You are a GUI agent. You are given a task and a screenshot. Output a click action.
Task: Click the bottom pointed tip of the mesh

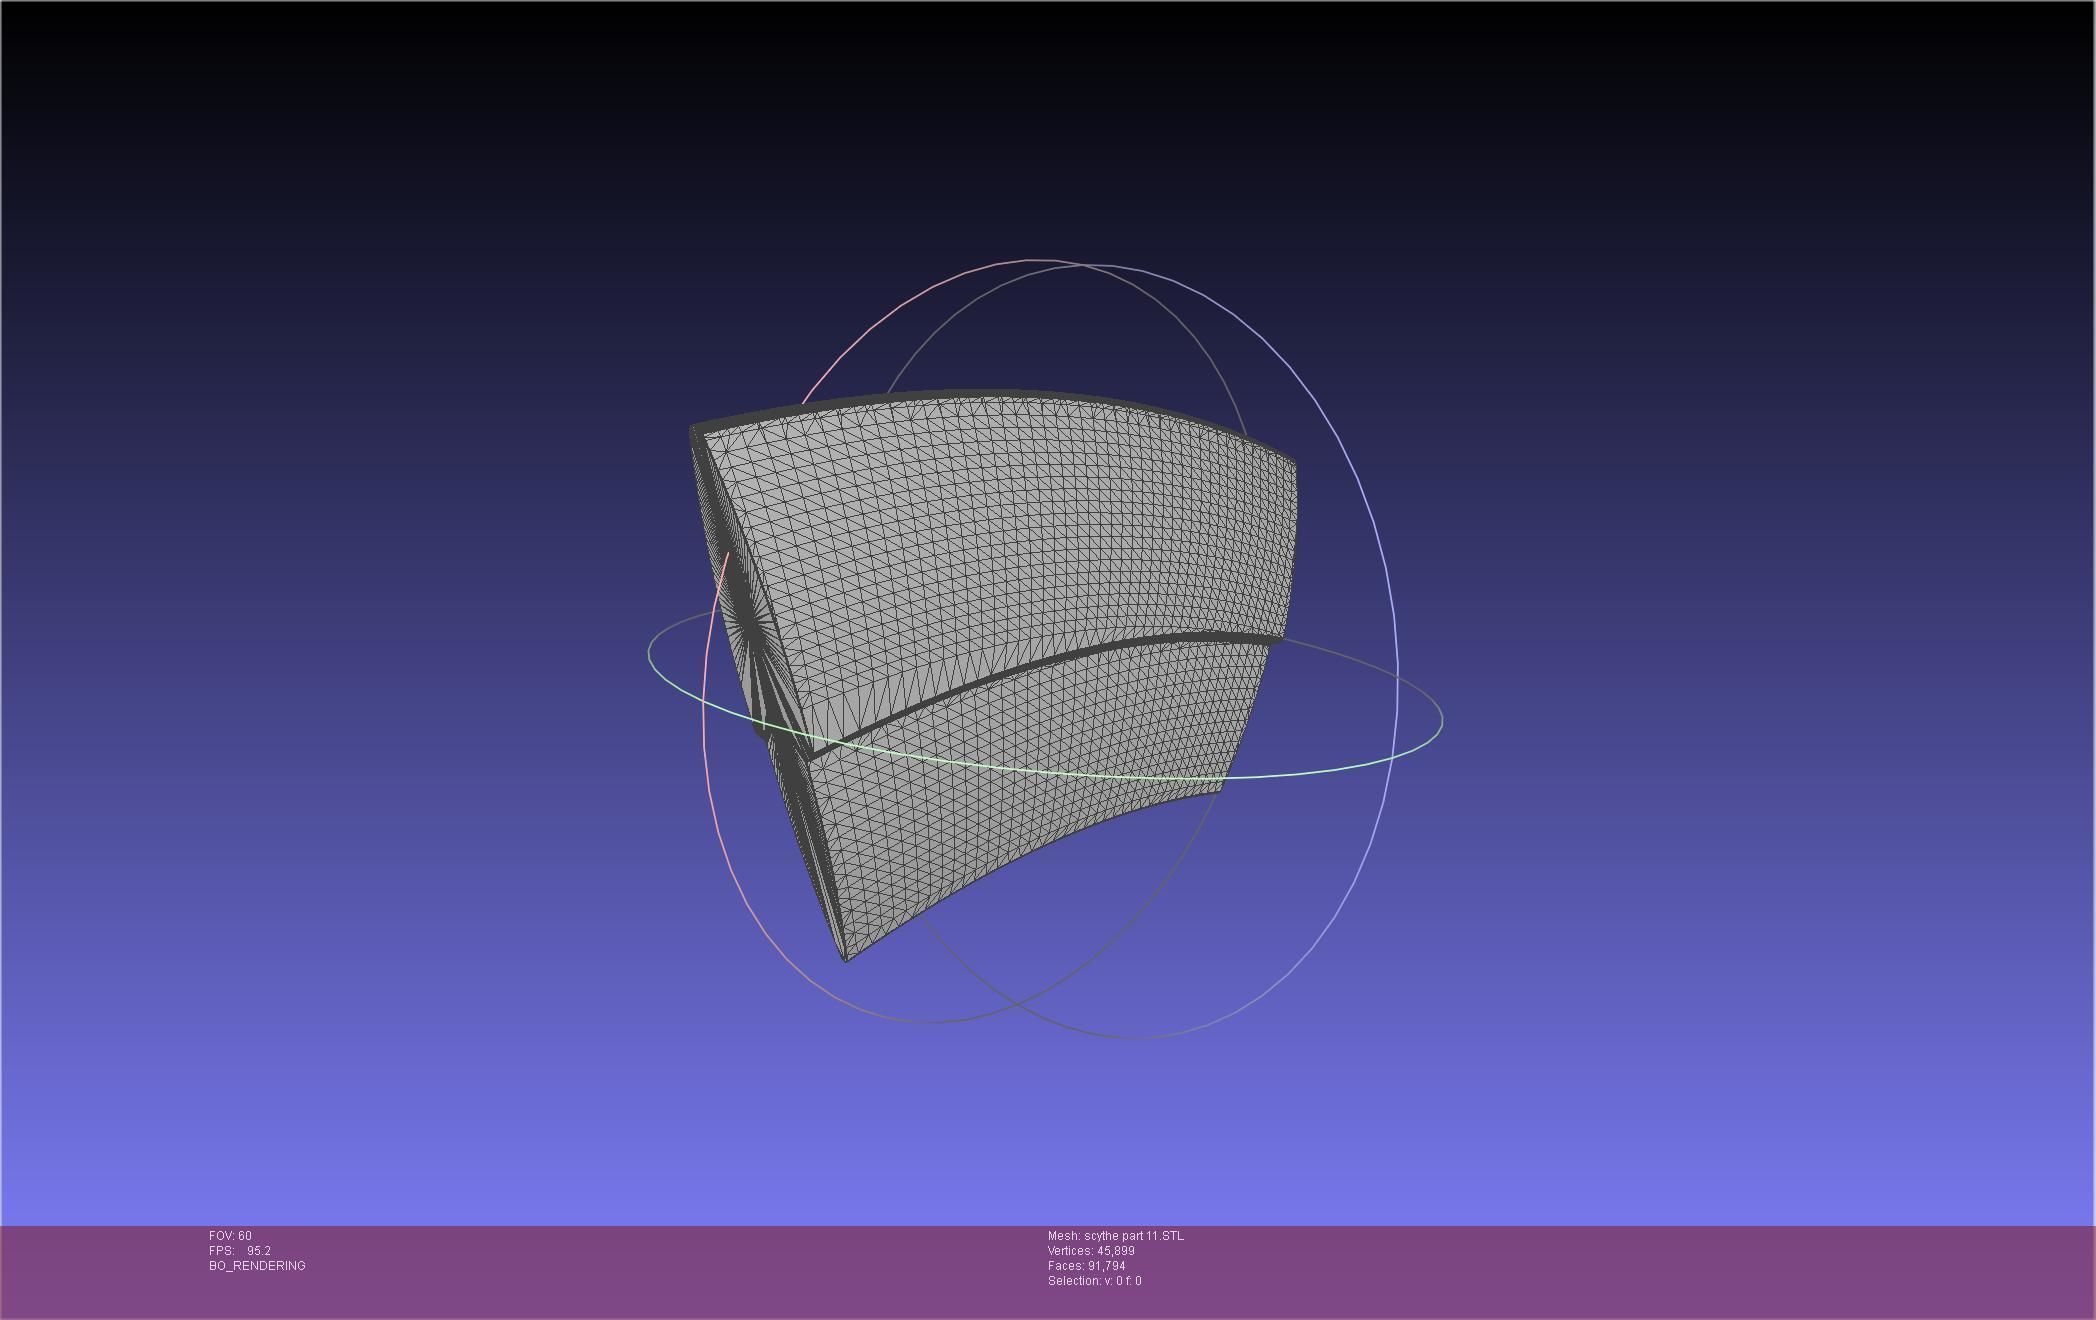click(x=846, y=958)
